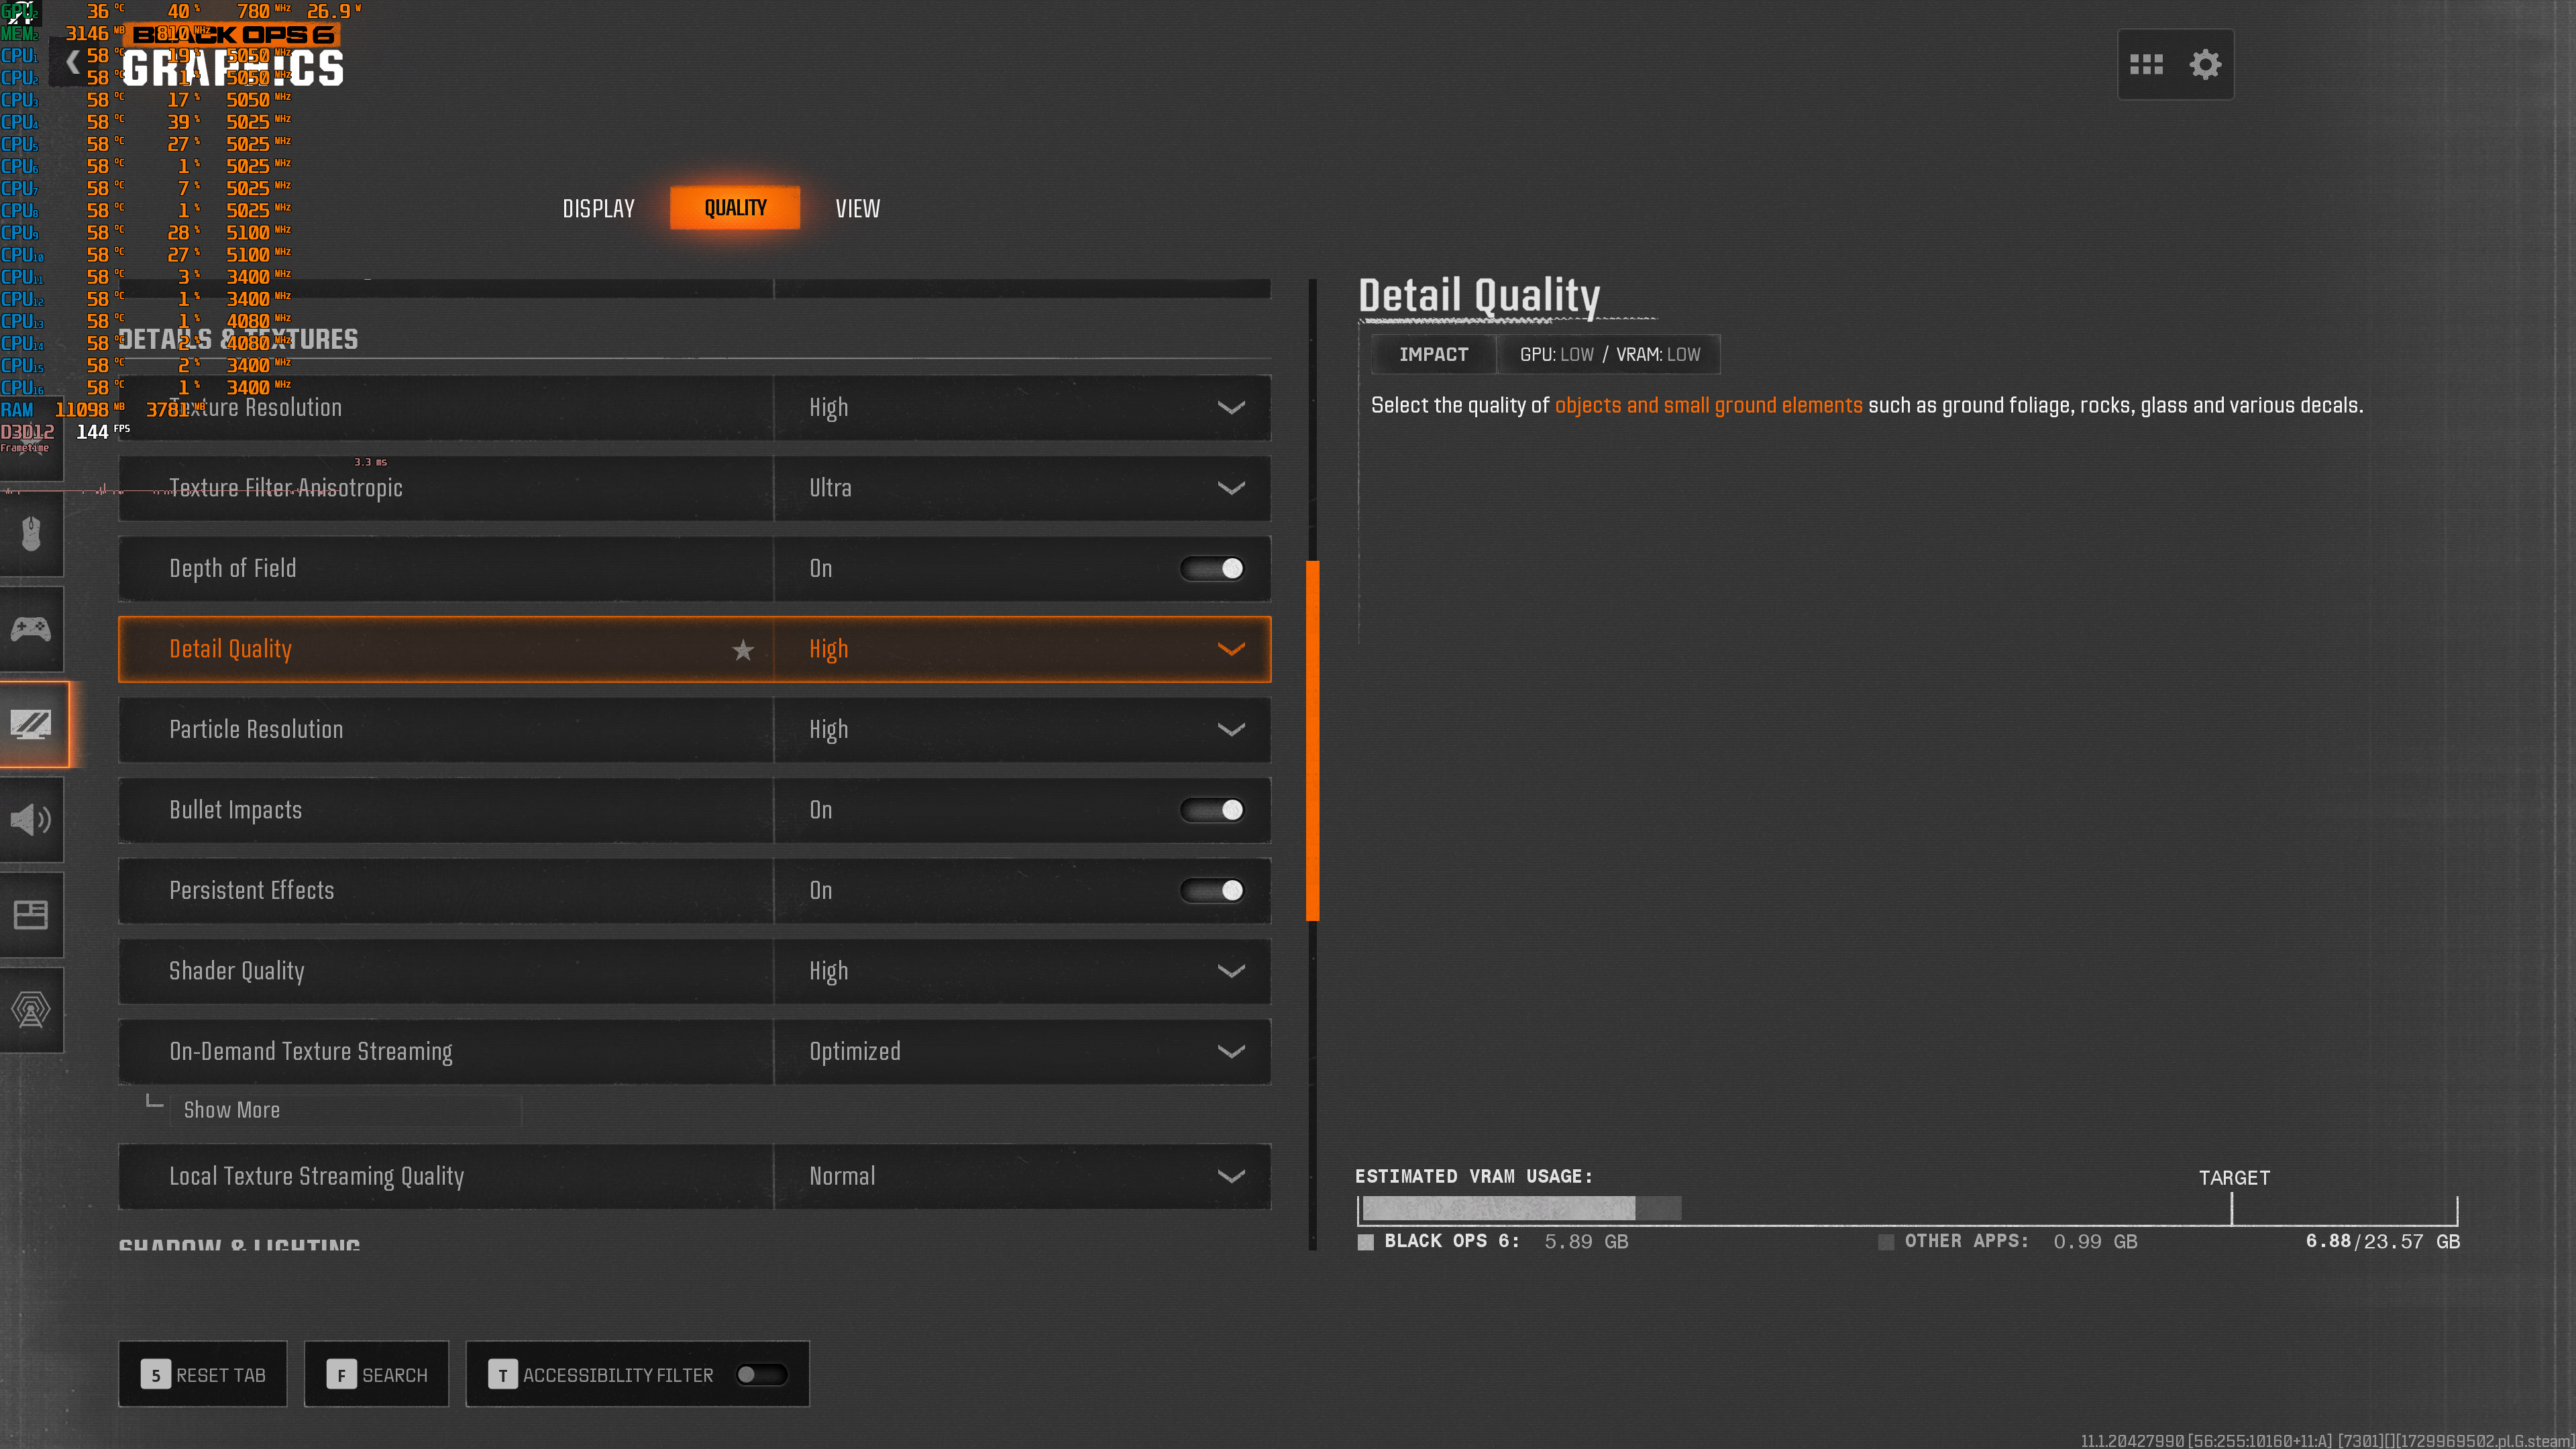Toggle Depth of Field off
This screenshot has height=1449, width=2576.
click(x=1212, y=568)
